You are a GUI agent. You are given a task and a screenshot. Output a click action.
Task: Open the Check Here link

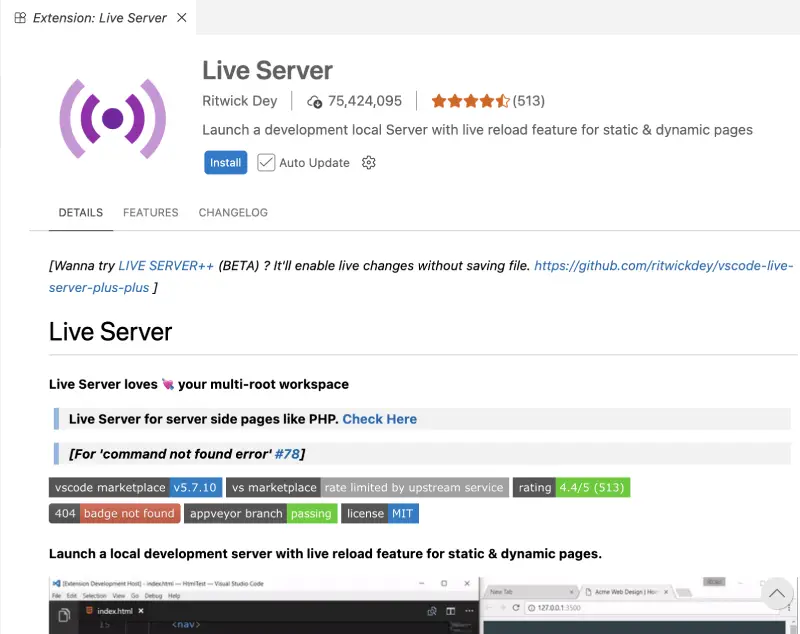tap(379, 419)
